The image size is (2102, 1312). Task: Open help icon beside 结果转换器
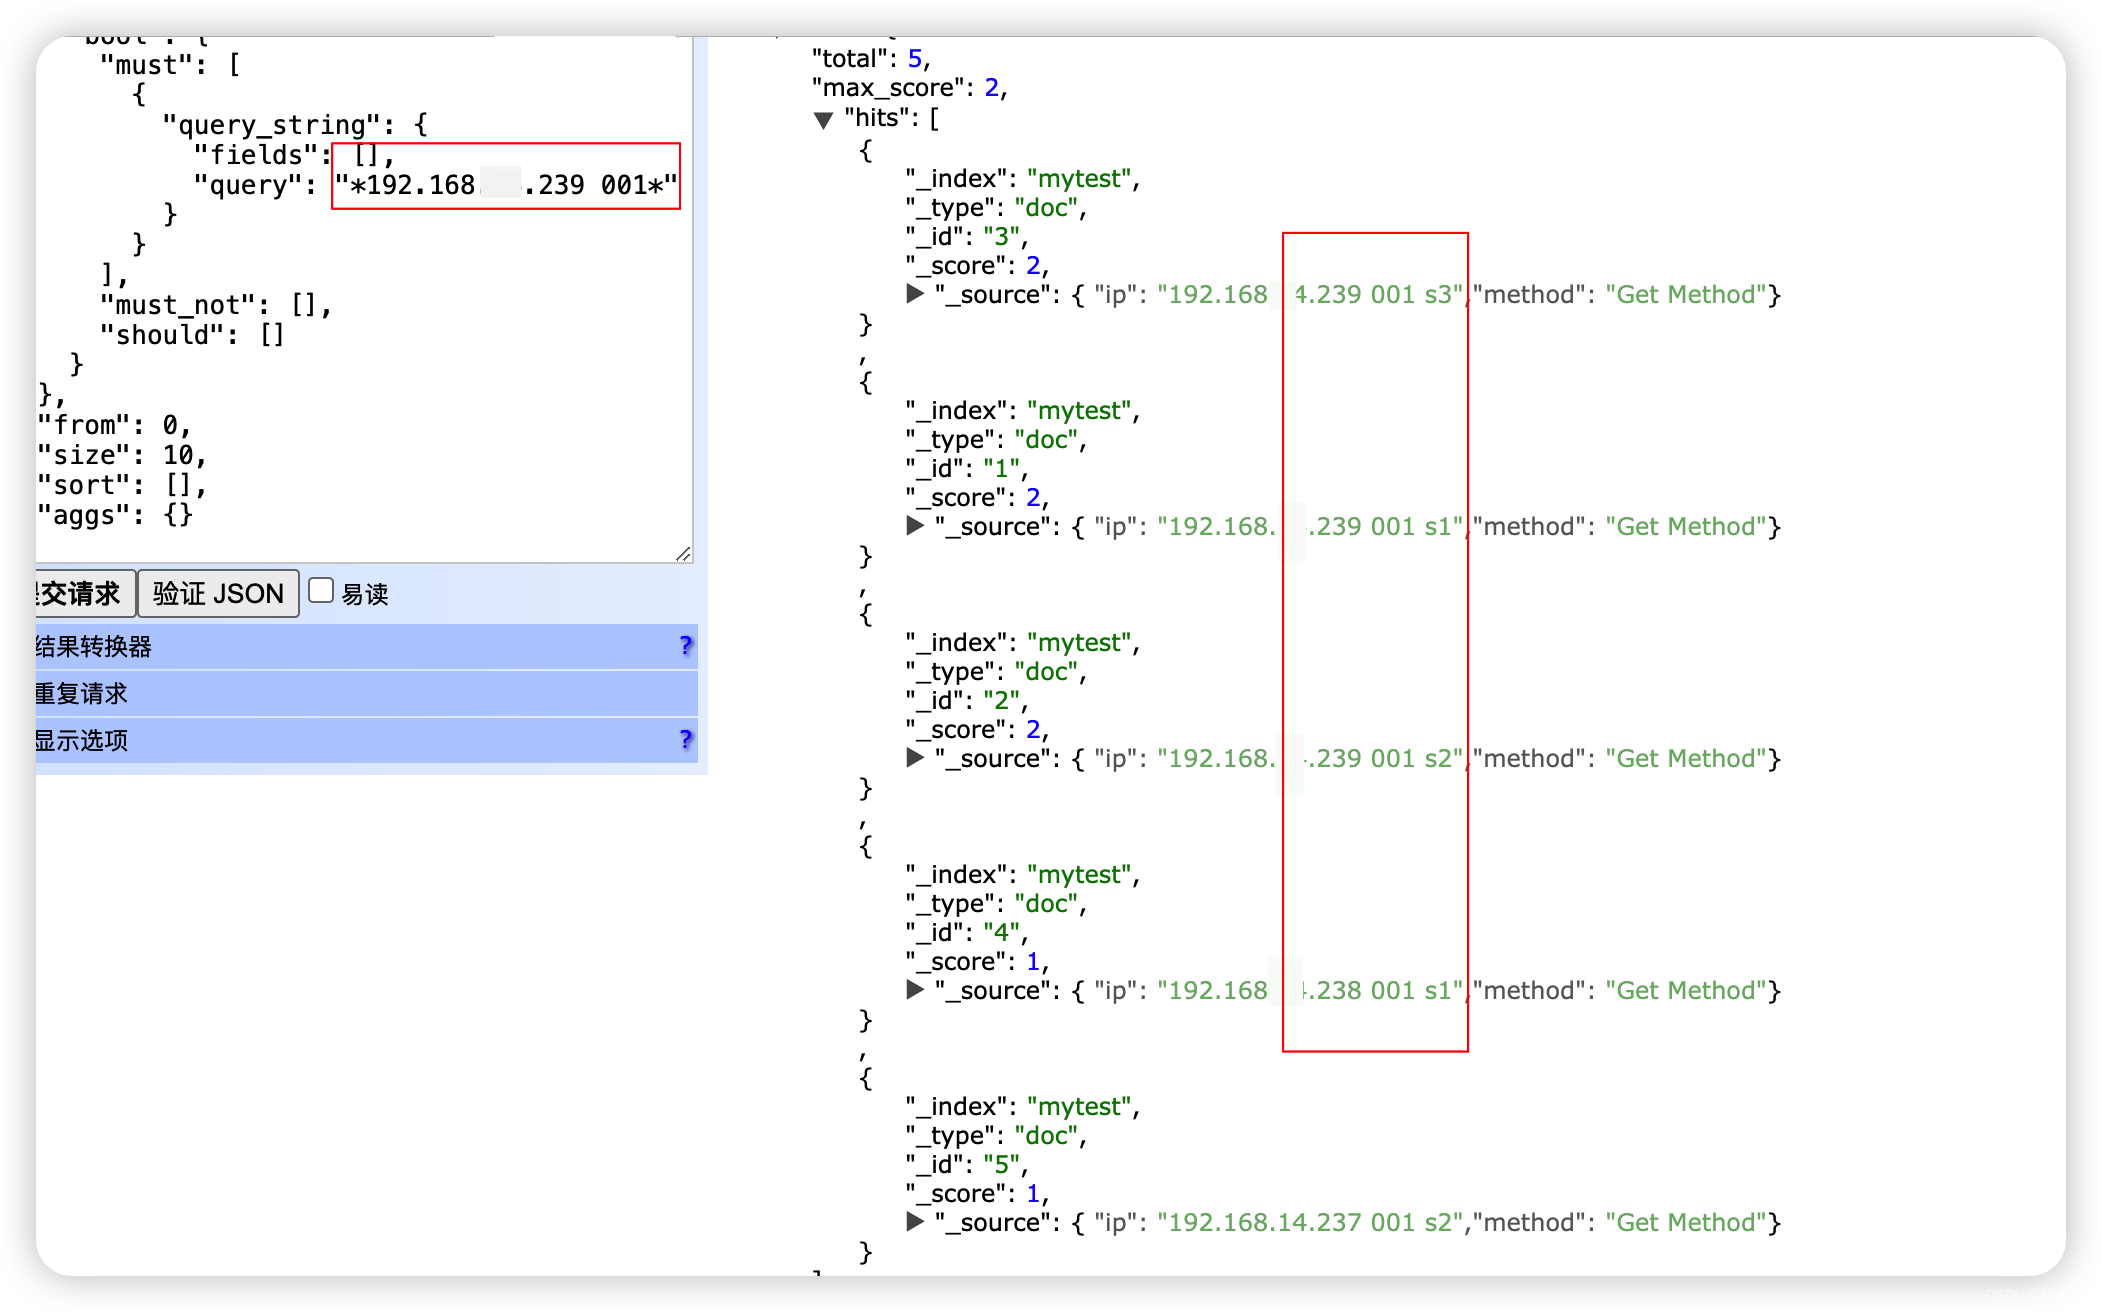pos(685,646)
